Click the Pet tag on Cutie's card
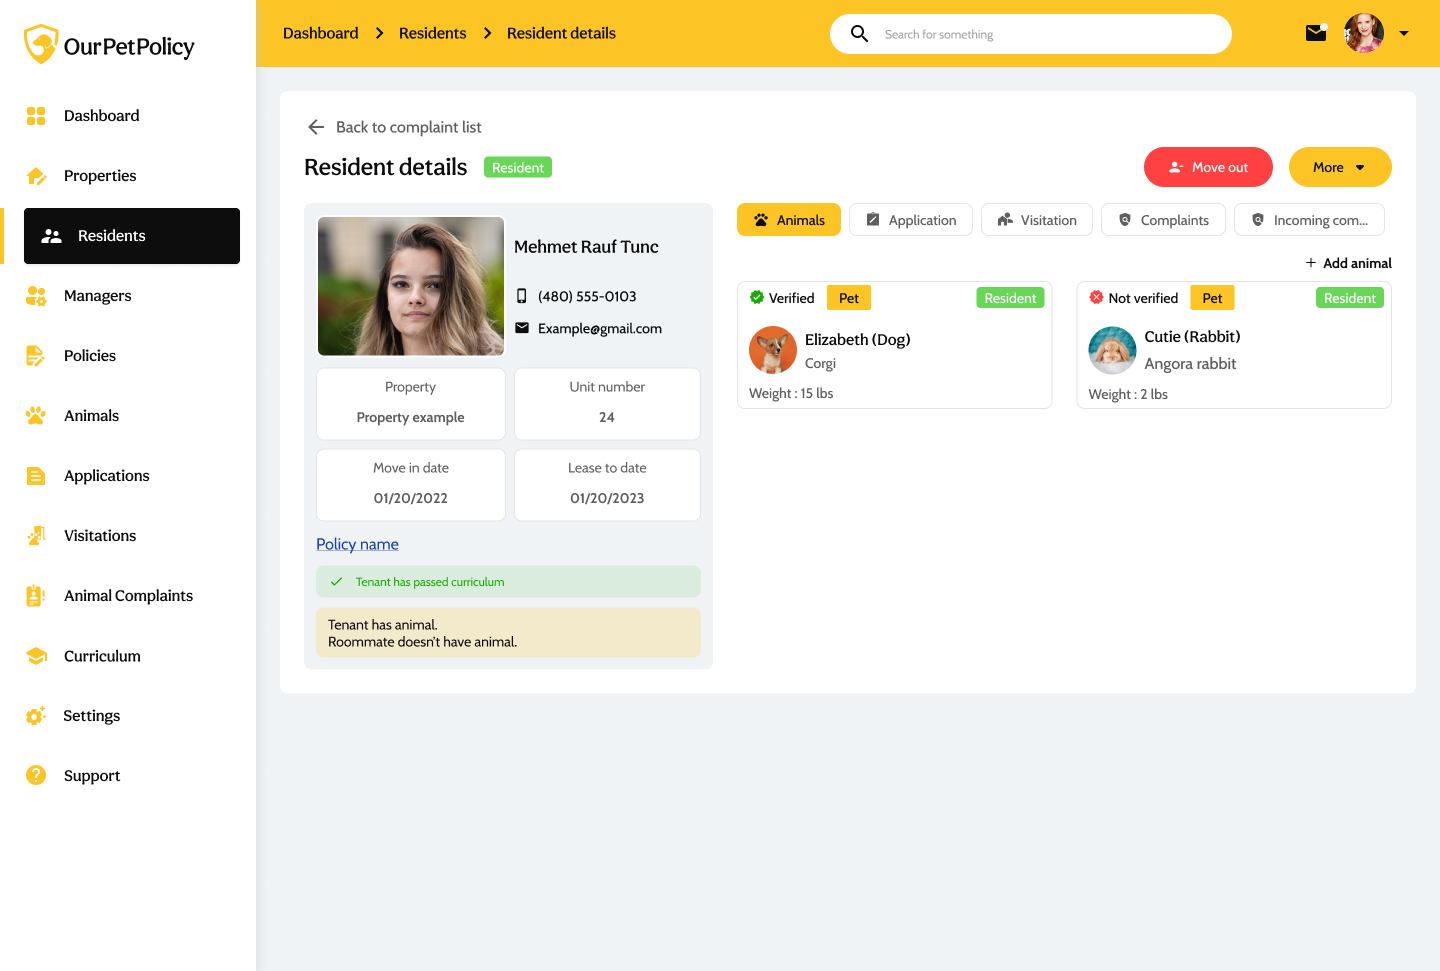This screenshot has width=1440, height=971. [1212, 298]
